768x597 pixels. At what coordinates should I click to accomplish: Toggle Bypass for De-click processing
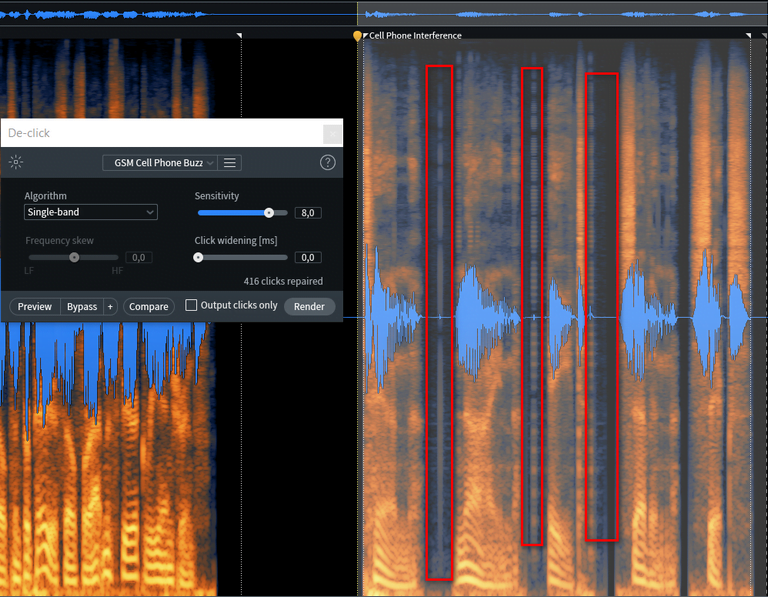(81, 306)
